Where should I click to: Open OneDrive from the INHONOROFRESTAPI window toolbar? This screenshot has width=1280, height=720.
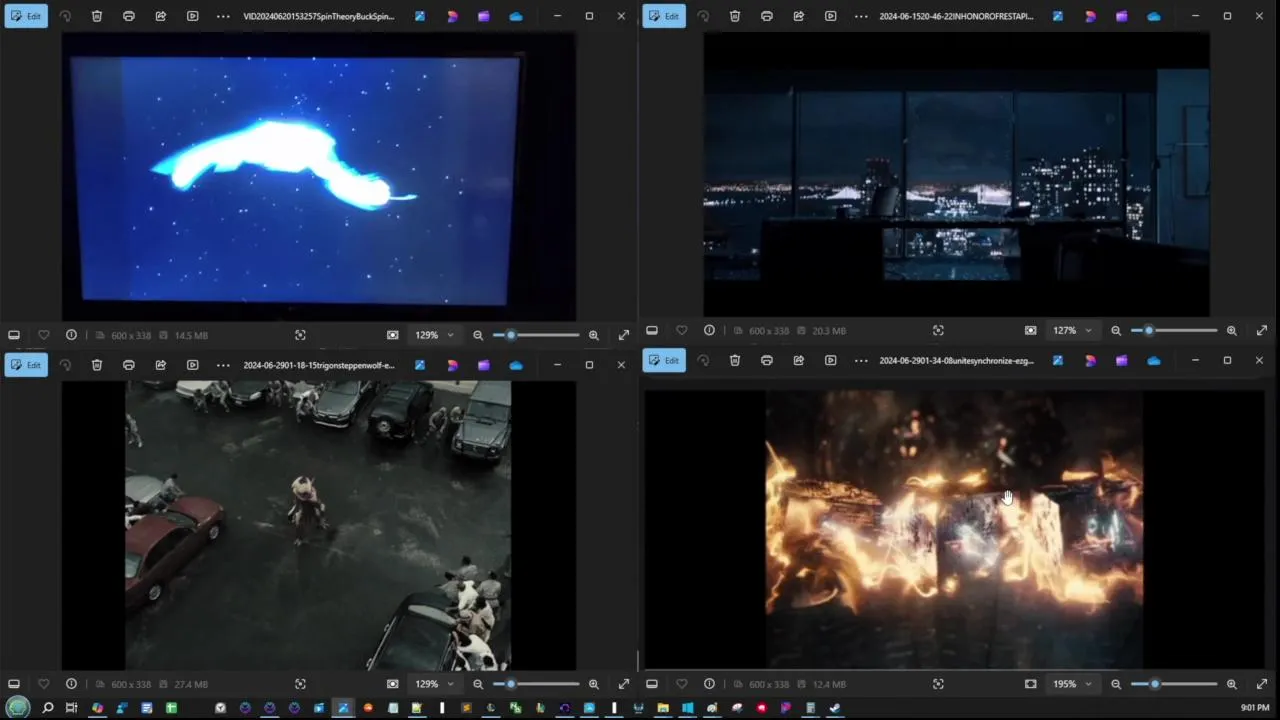point(1154,16)
